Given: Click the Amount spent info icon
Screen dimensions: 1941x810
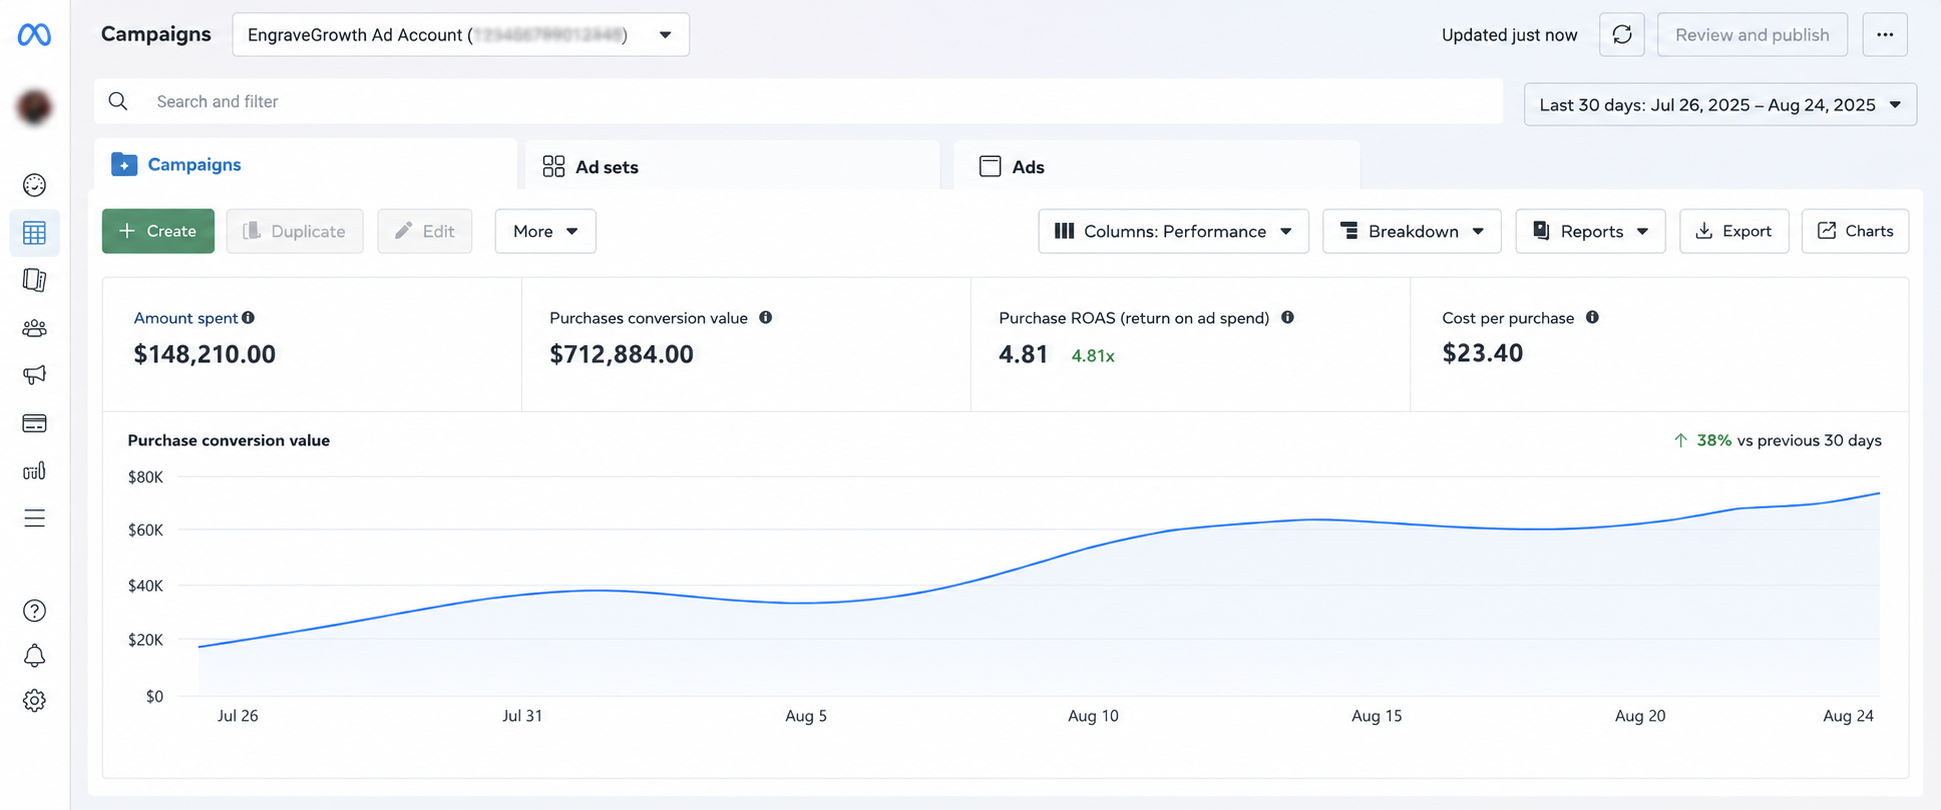Looking at the screenshot, I should coord(248,318).
